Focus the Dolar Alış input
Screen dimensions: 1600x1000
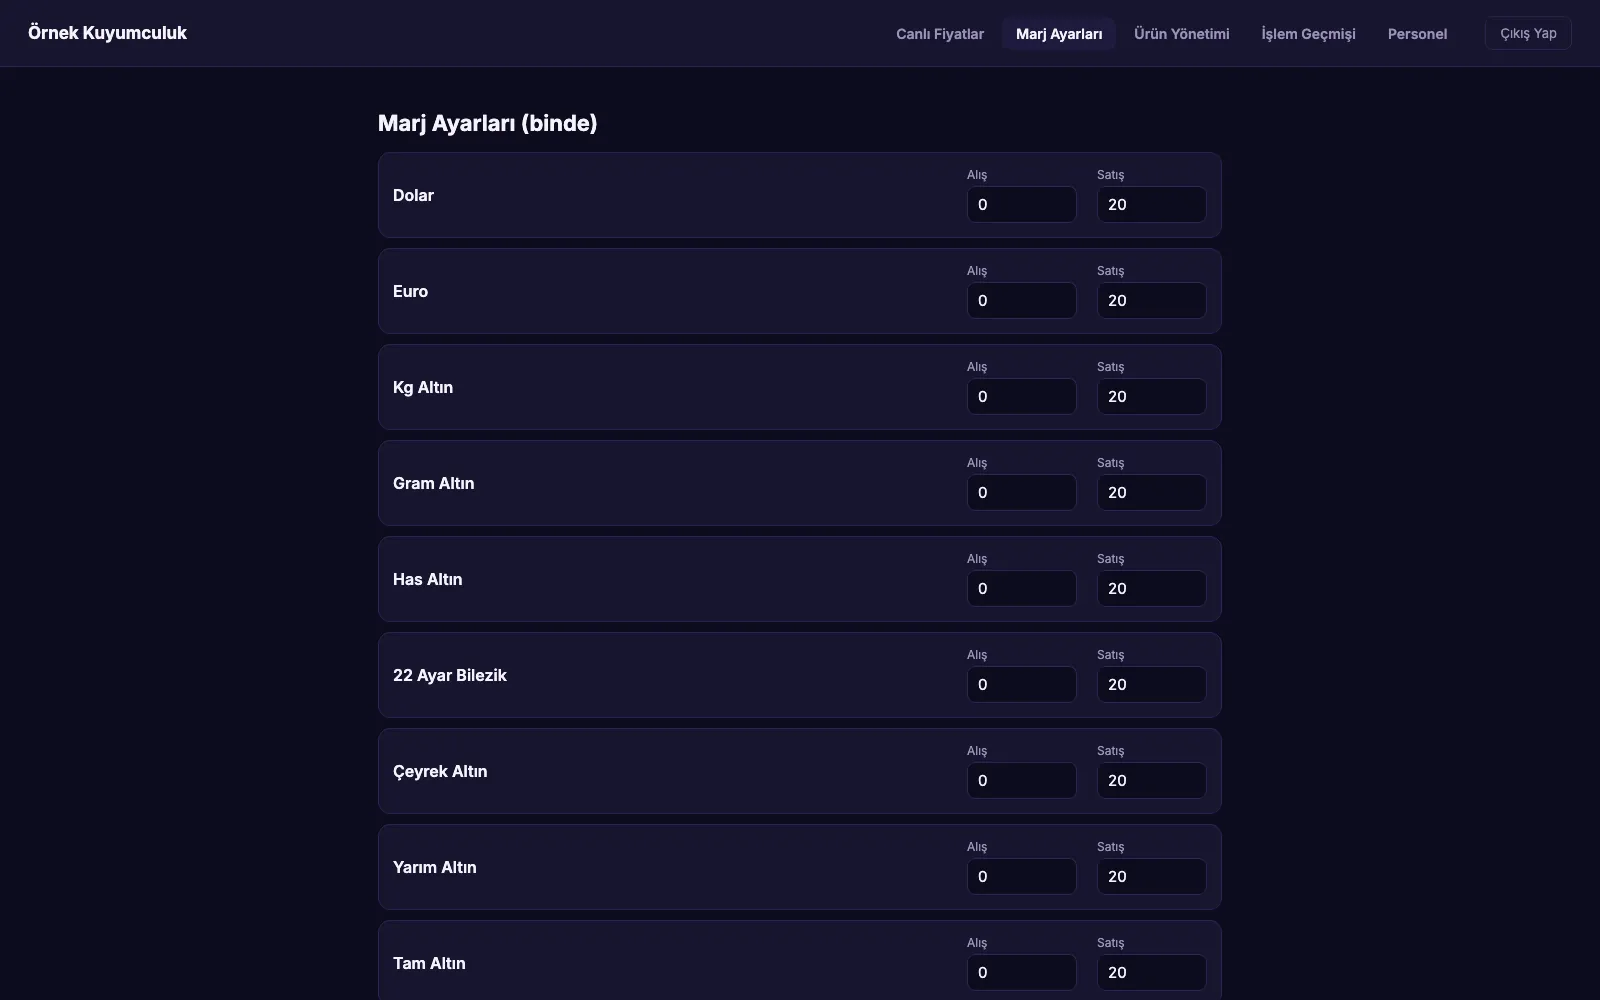pos(1021,204)
